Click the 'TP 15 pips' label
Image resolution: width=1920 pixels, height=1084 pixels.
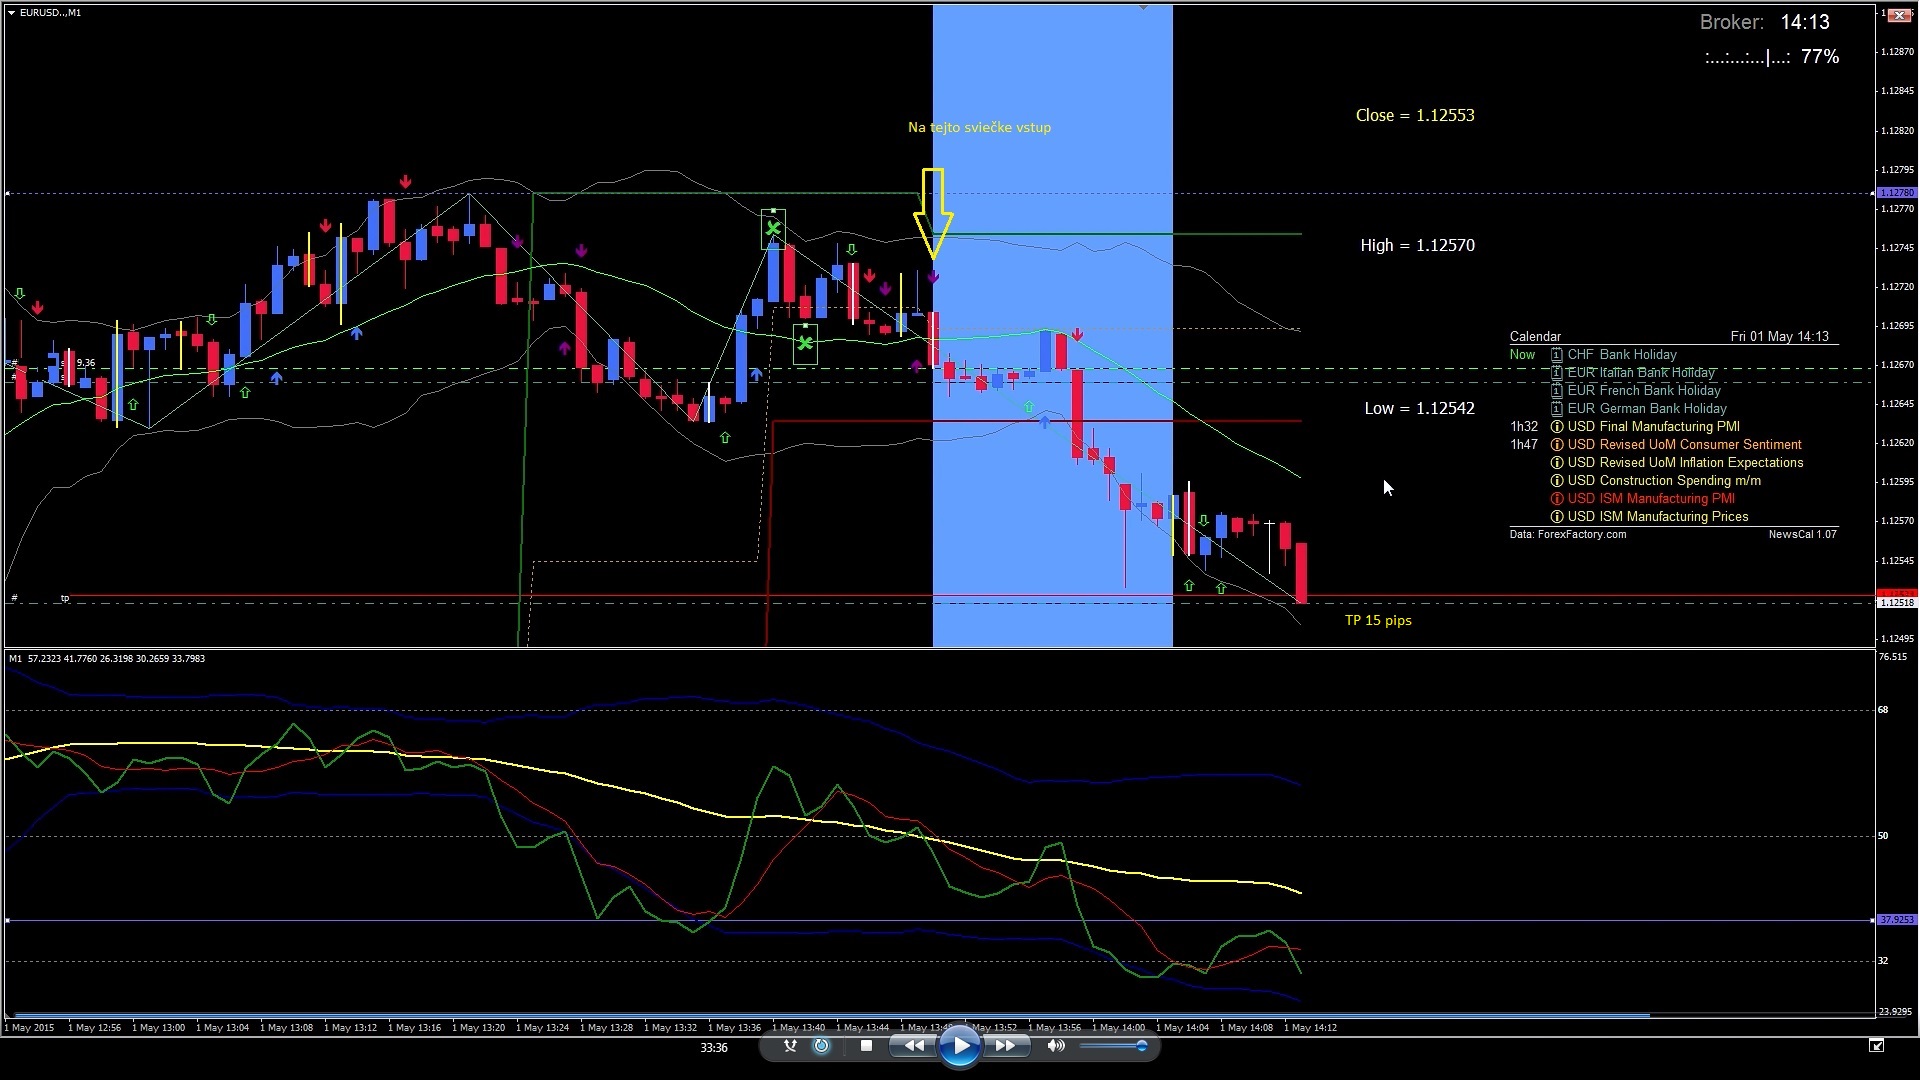1378,621
